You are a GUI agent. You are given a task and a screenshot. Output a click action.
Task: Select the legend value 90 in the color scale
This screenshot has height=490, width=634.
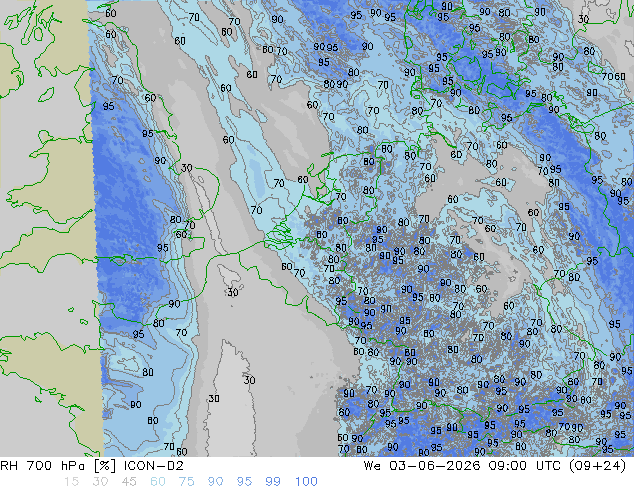tap(215, 482)
